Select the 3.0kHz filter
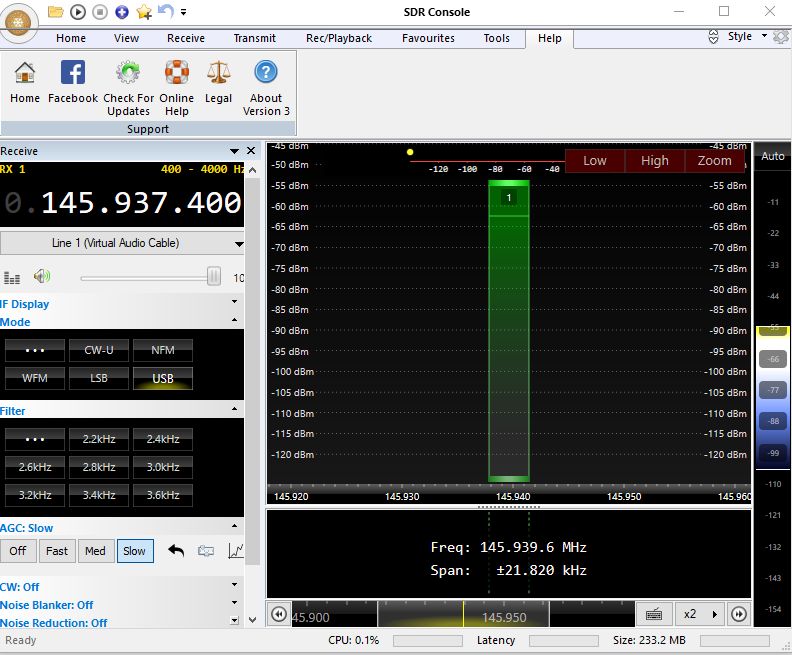This screenshot has height=655, width=792. click(x=163, y=467)
